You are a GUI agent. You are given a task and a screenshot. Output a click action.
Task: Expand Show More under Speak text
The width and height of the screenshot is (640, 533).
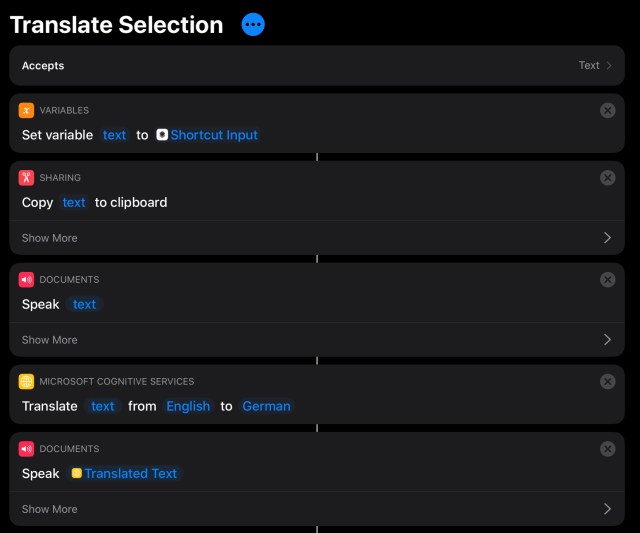pyautogui.click(x=316, y=340)
